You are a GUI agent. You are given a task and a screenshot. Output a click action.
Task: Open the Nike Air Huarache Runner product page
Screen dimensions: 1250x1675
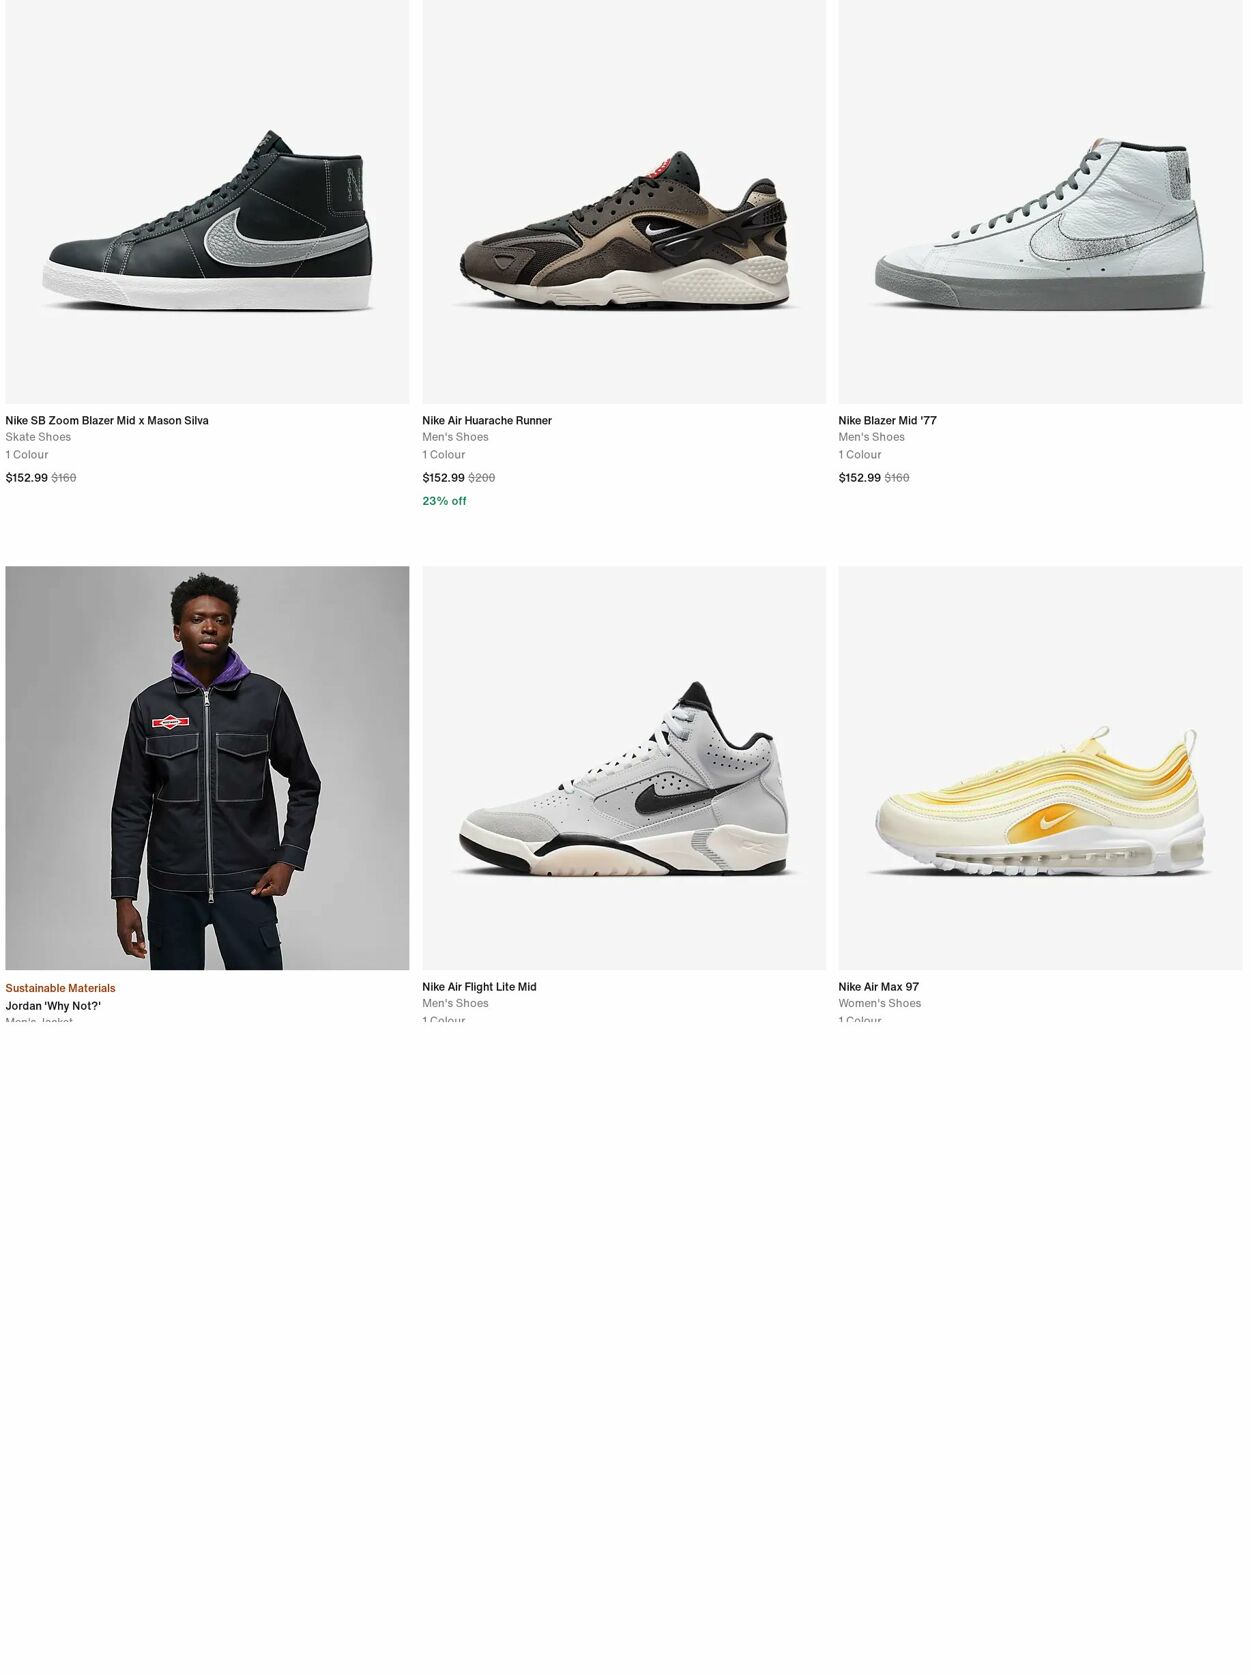487,420
